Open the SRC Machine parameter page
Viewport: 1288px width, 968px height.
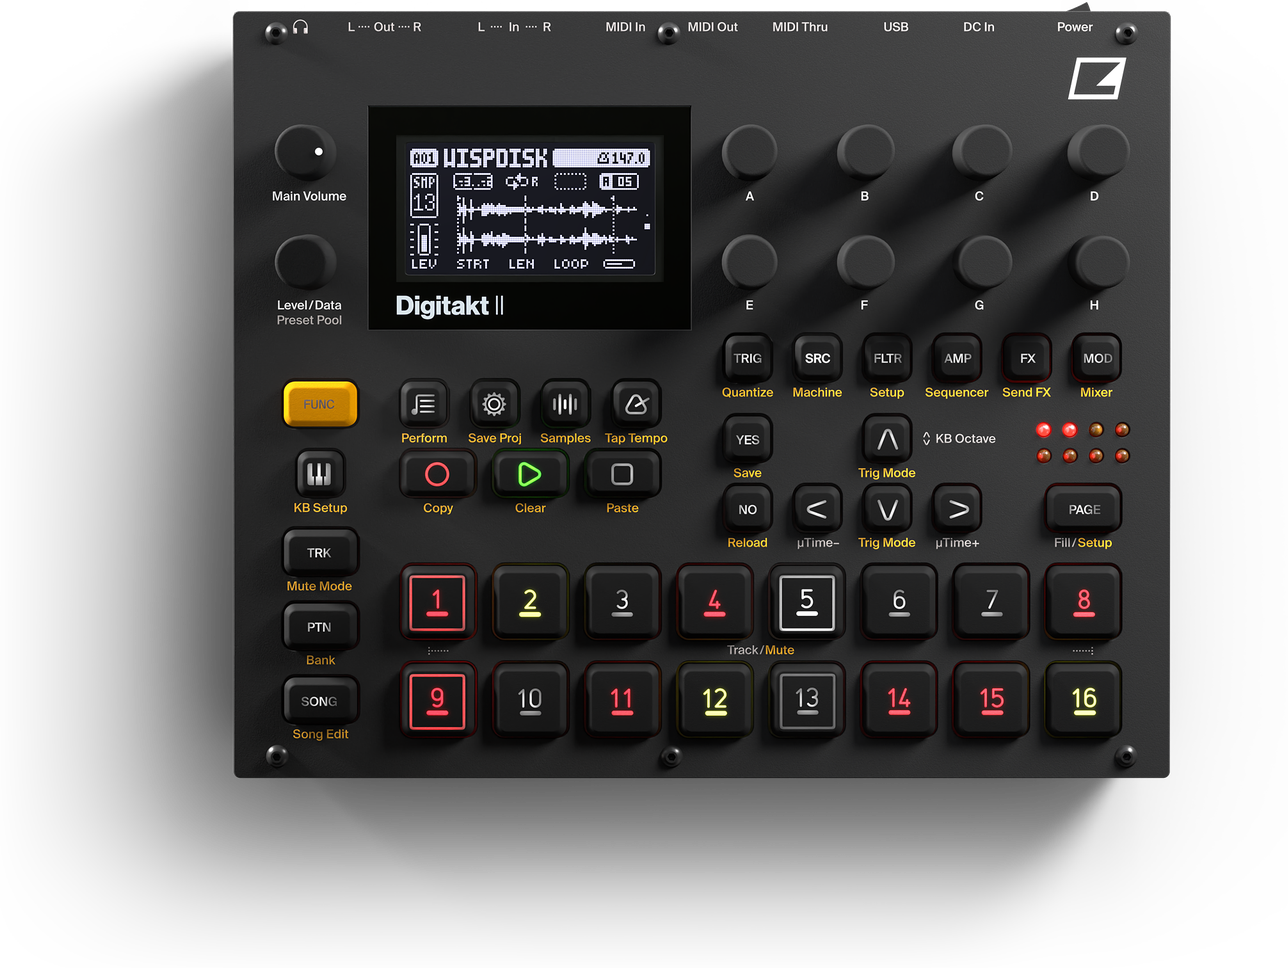tap(817, 359)
